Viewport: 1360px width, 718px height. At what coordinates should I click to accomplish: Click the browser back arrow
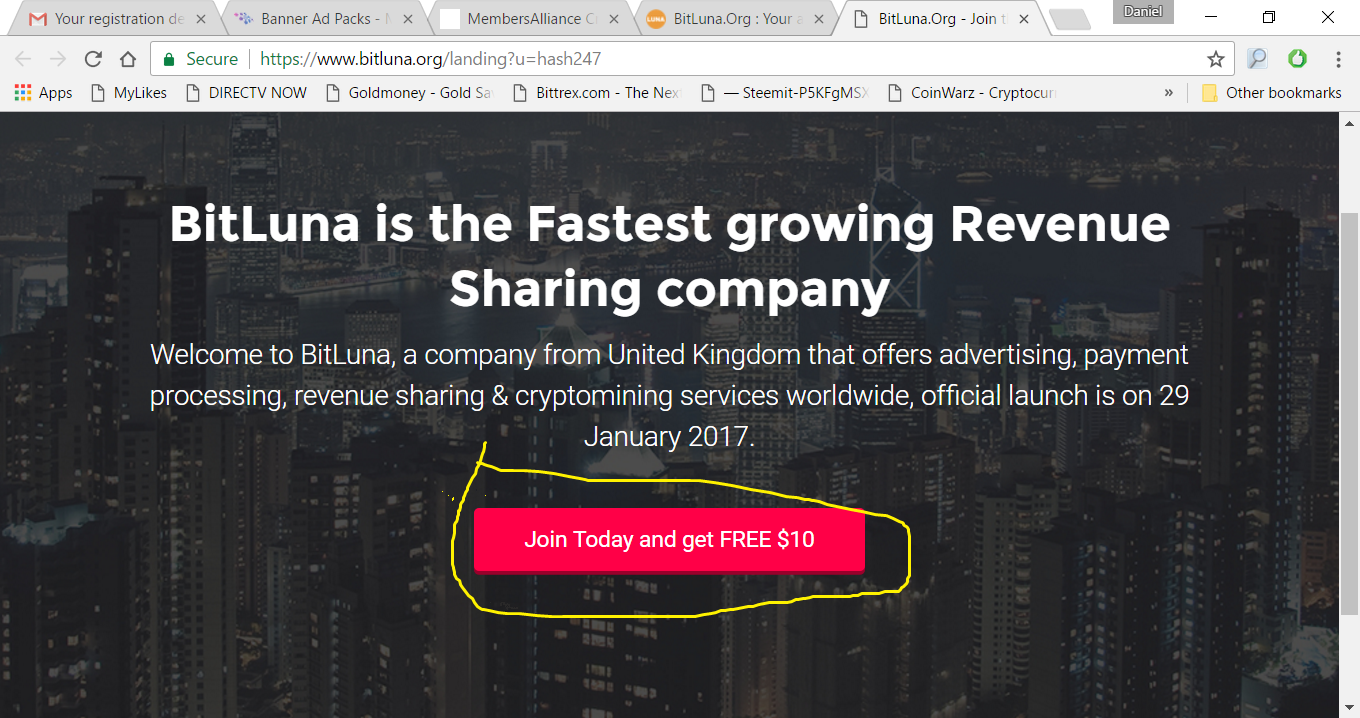click(x=24, y=59)
